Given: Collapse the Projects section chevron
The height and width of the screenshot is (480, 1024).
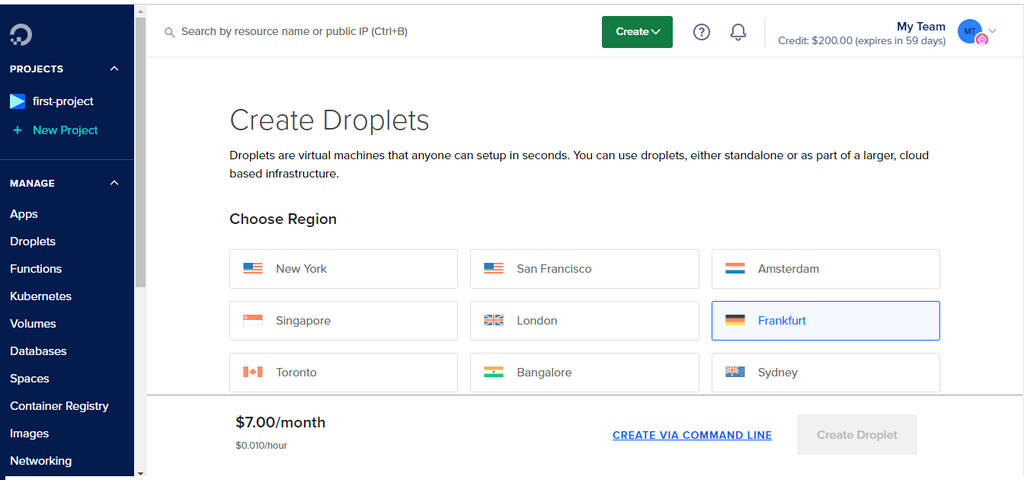Looking at the screenshot, I should tap(114, 69).
